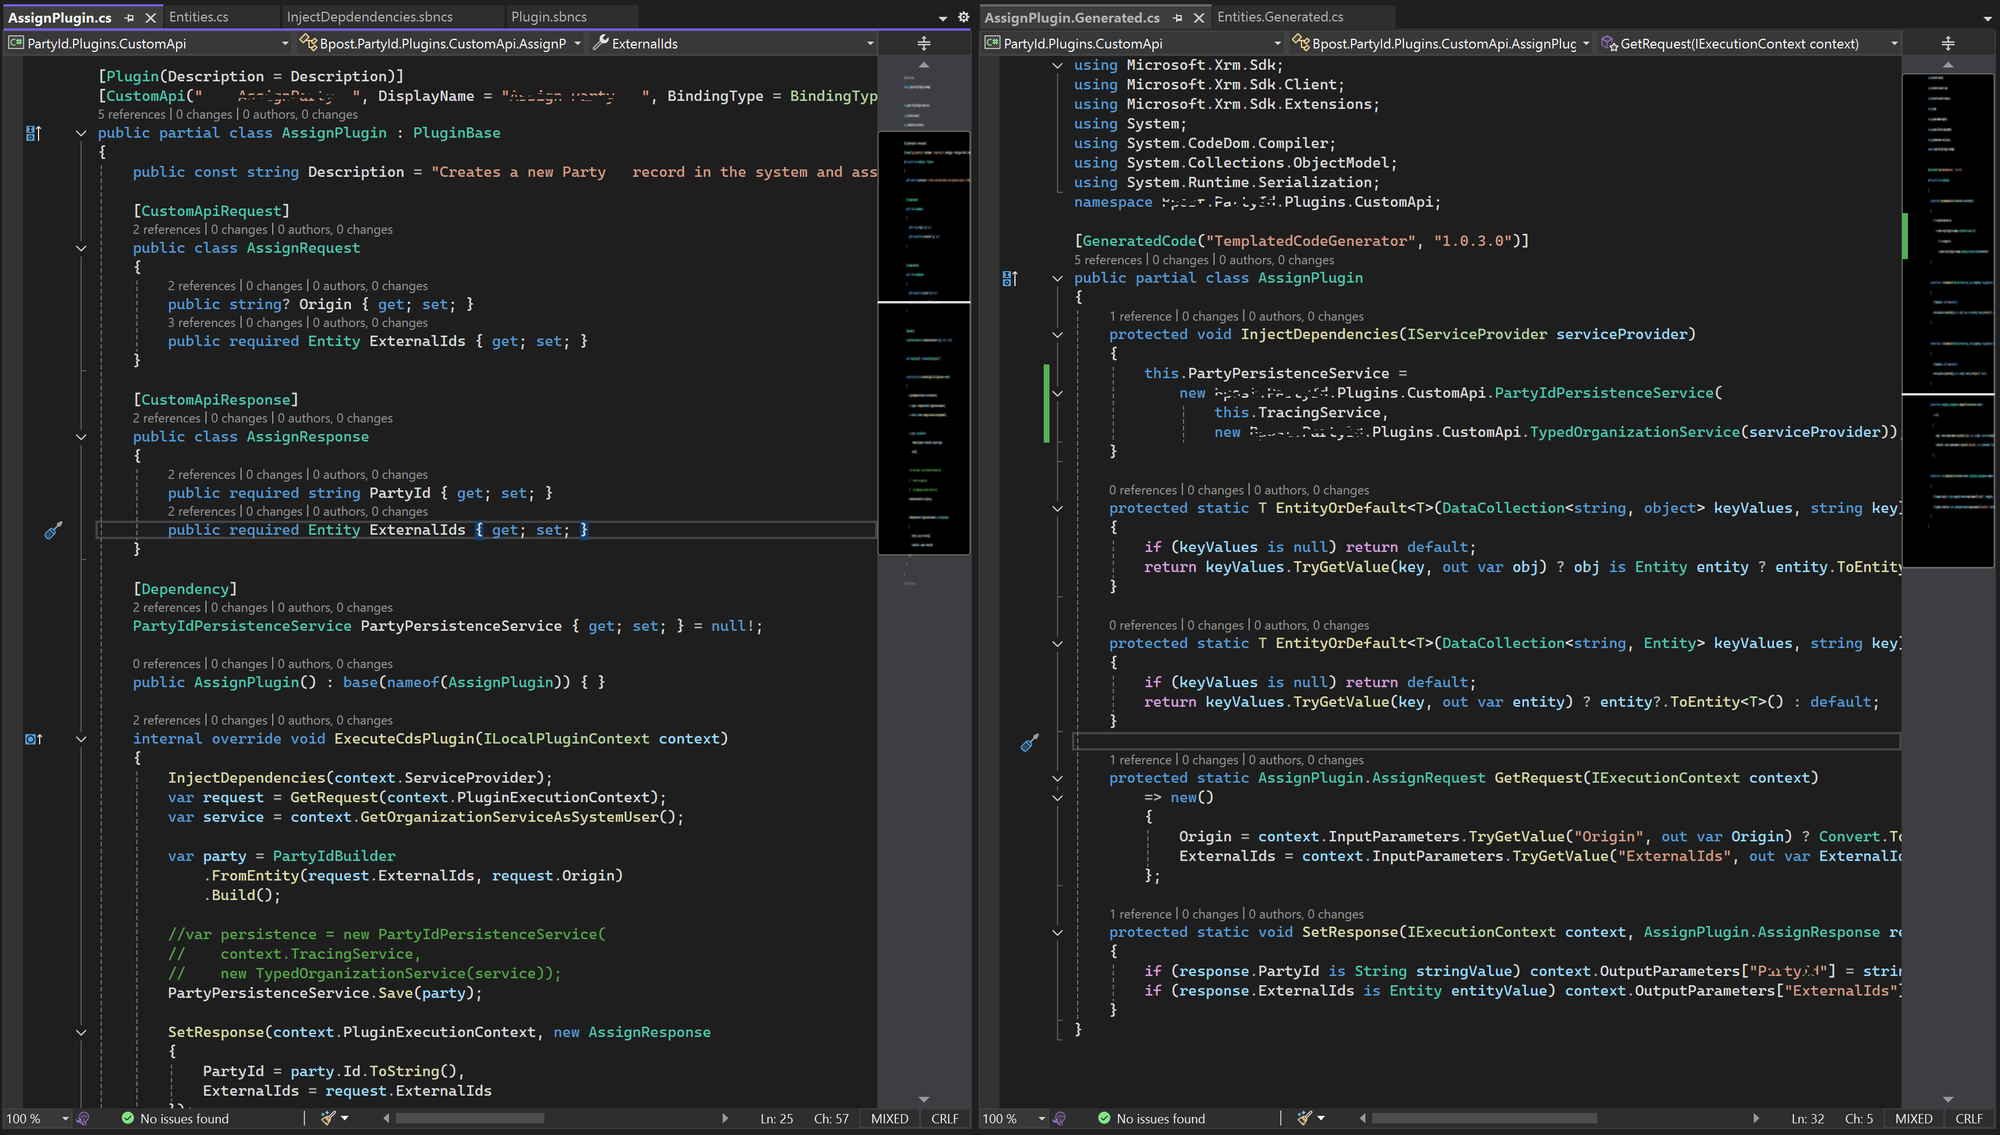Click 'Ln: 32' line indicator in right editor

(x=1807, y=1118)
